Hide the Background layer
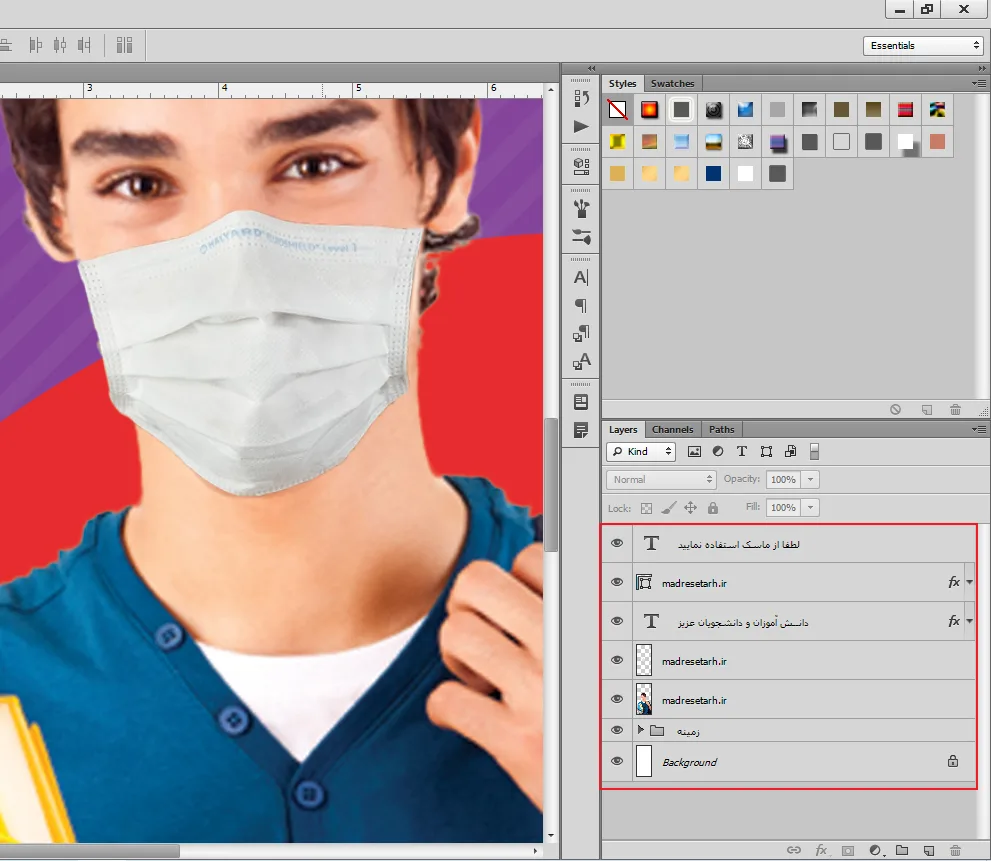The width and height of the screenshot is (991, 861). click(x=617, y=761)
